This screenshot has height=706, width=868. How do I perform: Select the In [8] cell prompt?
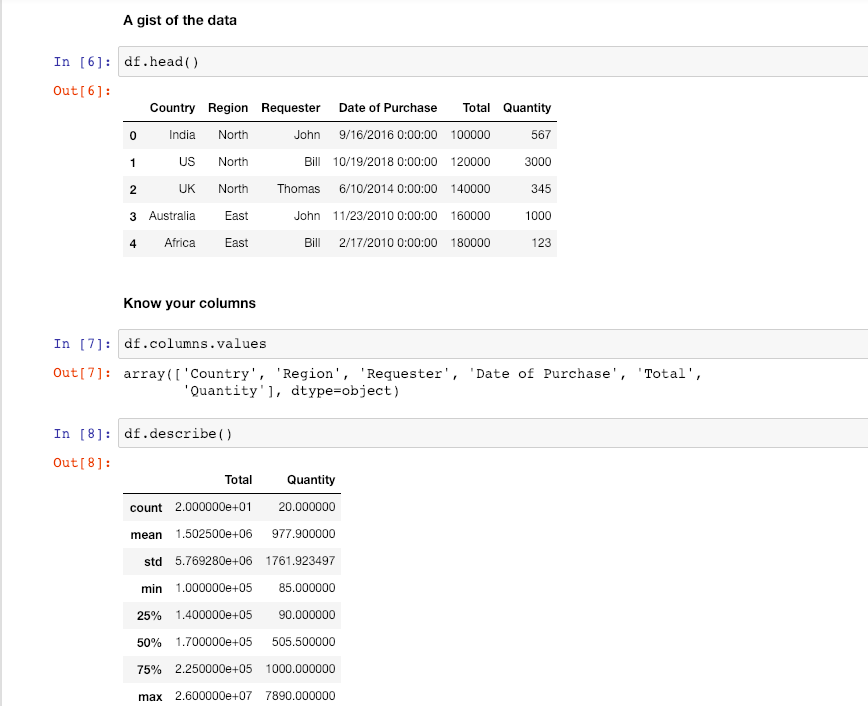(x=82, y=434)
